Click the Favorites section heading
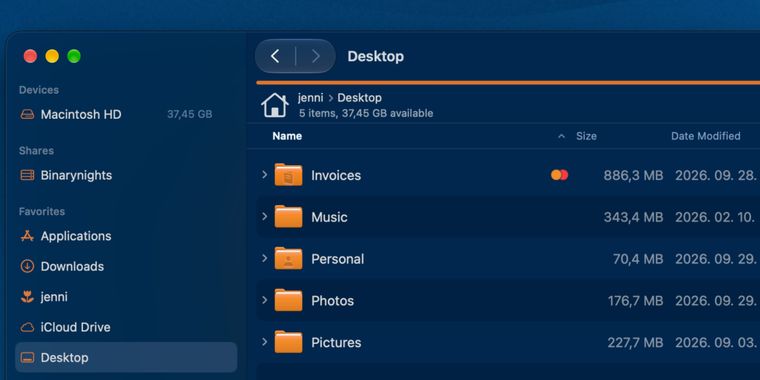This screenshot has height=380, width=760. (42, 211)
